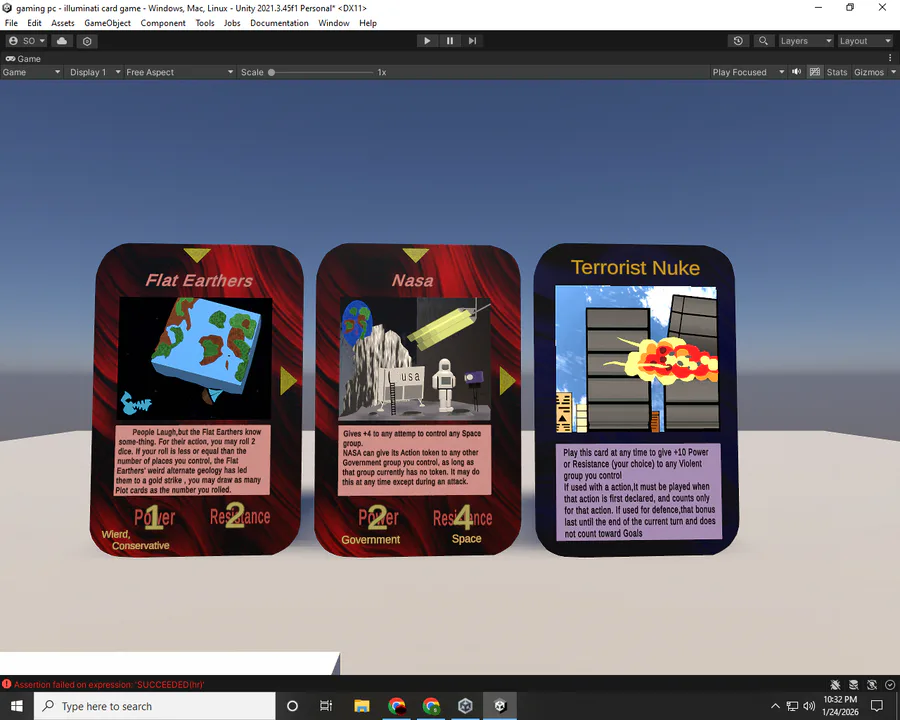Screen dimensions: 900x720
Task: Click the active Unity editor taskbar icon
Action: tap(500, 706)
